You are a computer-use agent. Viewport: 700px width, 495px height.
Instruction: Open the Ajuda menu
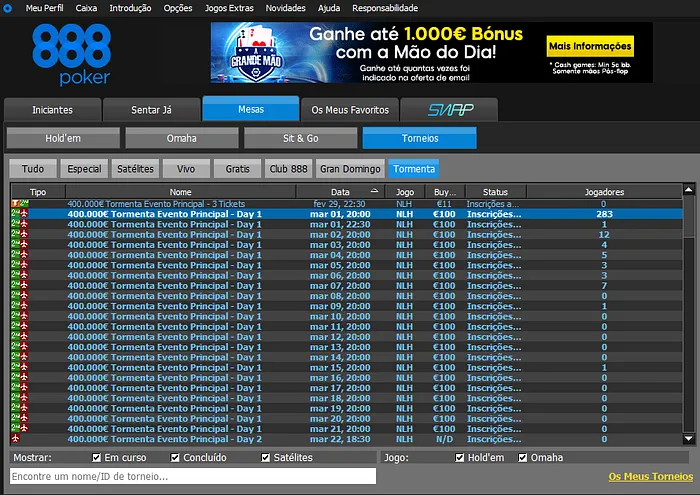329,8
